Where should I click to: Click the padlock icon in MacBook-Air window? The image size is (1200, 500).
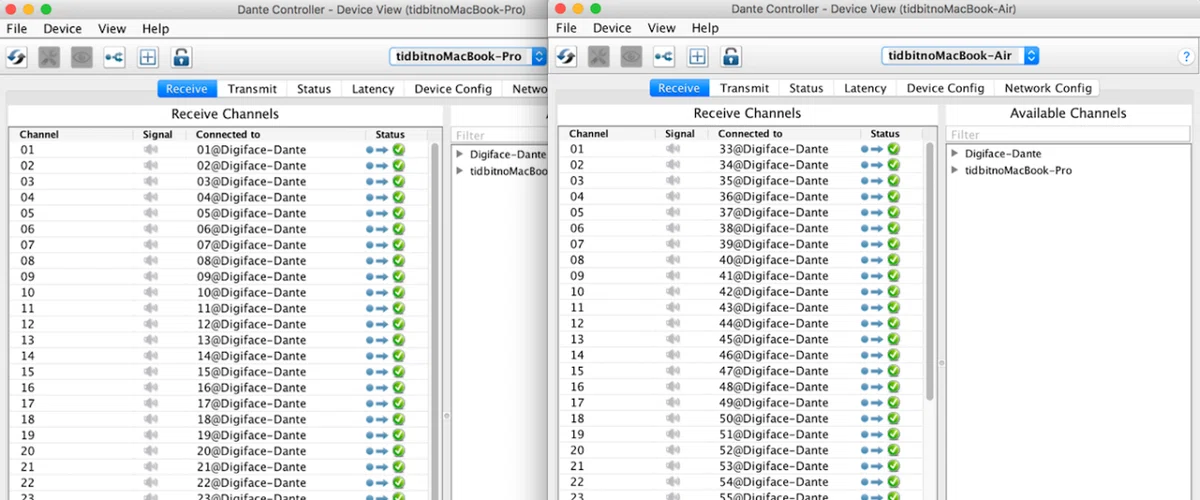731,56
